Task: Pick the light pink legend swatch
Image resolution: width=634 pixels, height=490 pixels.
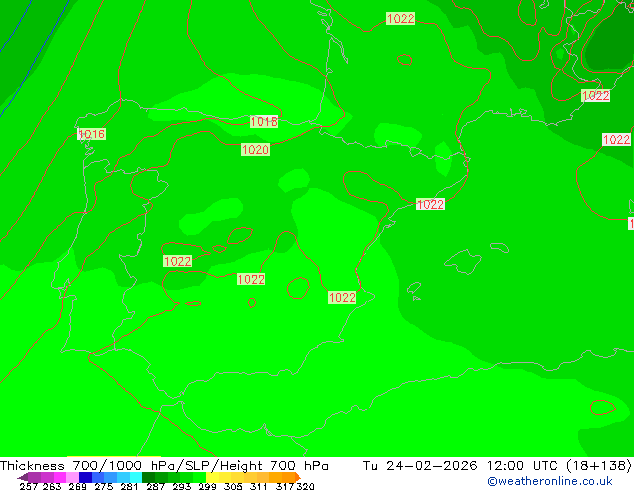Action: click(73, 477)
